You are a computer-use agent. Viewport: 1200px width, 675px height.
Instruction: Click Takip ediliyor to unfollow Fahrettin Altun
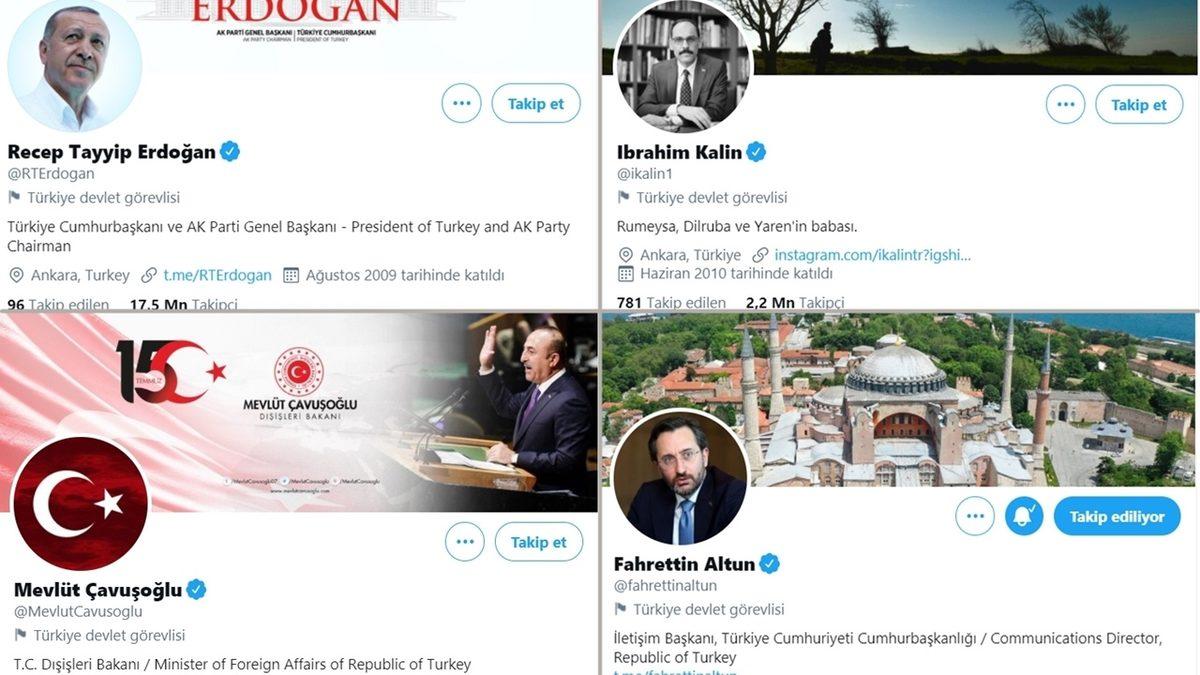tap(1117, 516)
